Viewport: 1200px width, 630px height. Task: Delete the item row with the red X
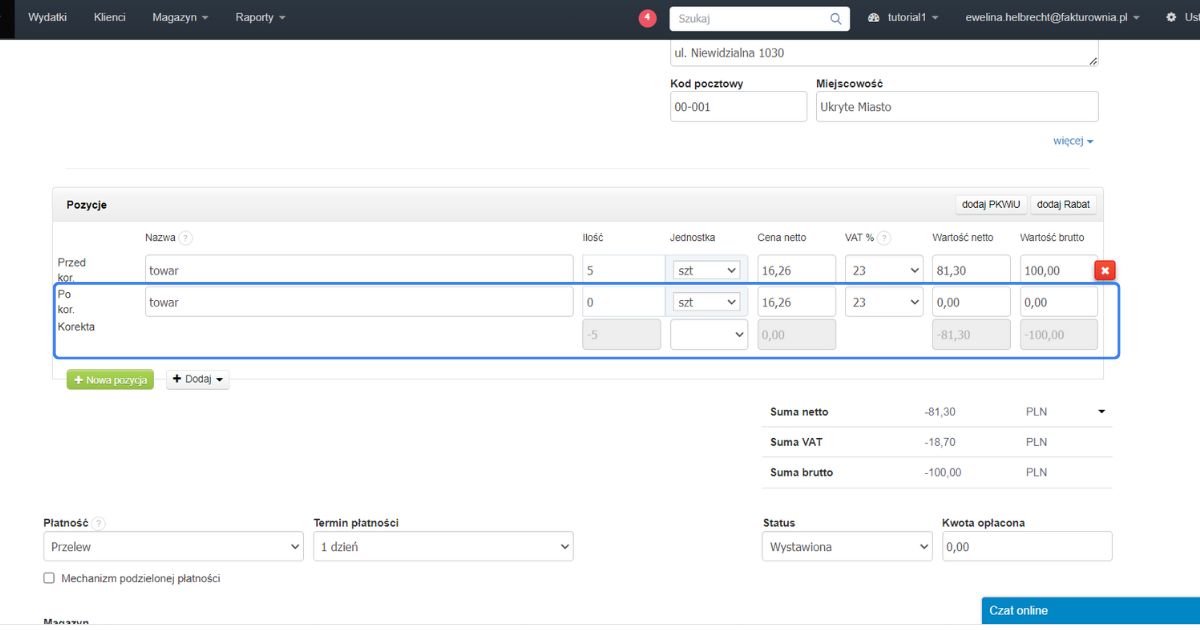[x=1106, y=270]
